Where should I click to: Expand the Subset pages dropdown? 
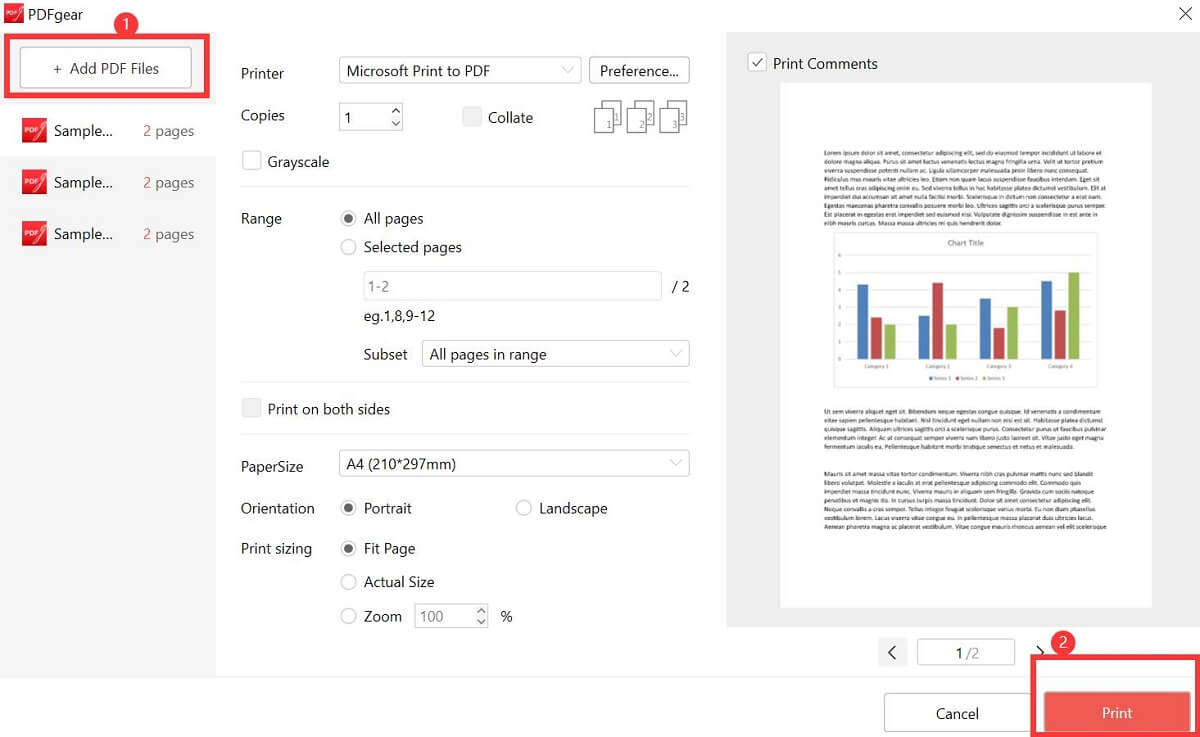point(555,354)
